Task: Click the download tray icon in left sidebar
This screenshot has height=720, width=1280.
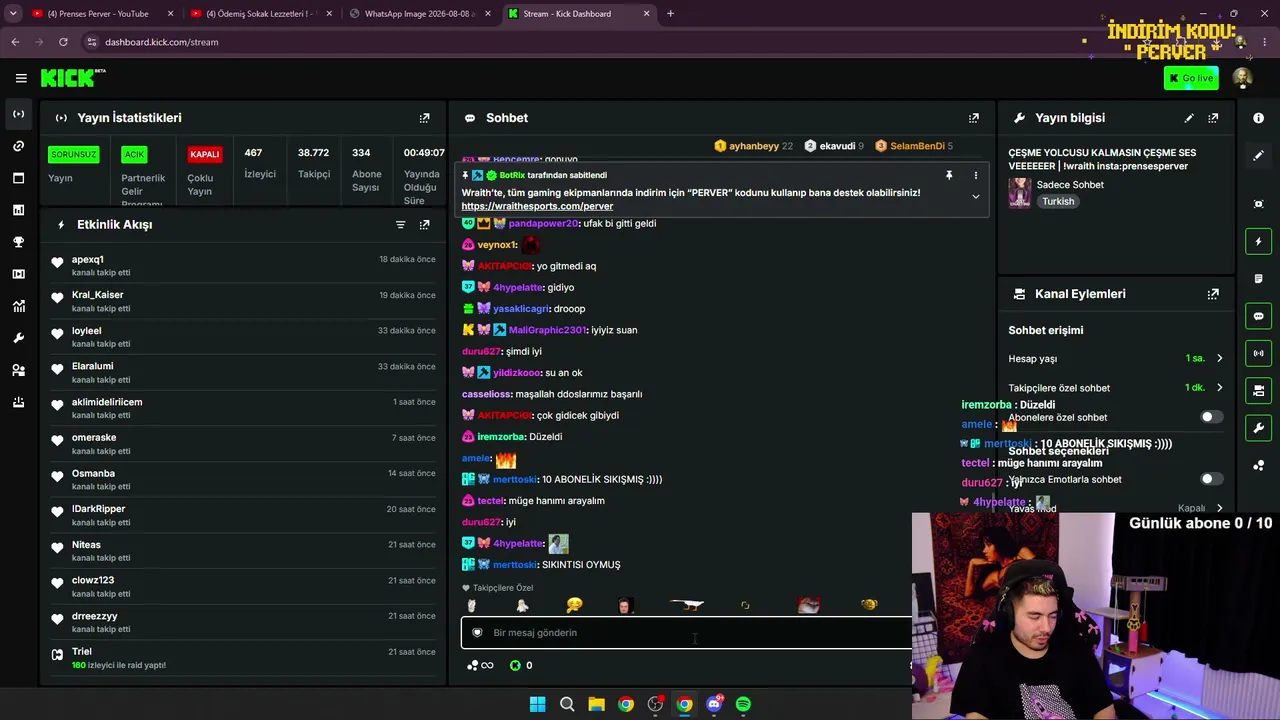Action: pyautogui.click(x=19, y=402)
